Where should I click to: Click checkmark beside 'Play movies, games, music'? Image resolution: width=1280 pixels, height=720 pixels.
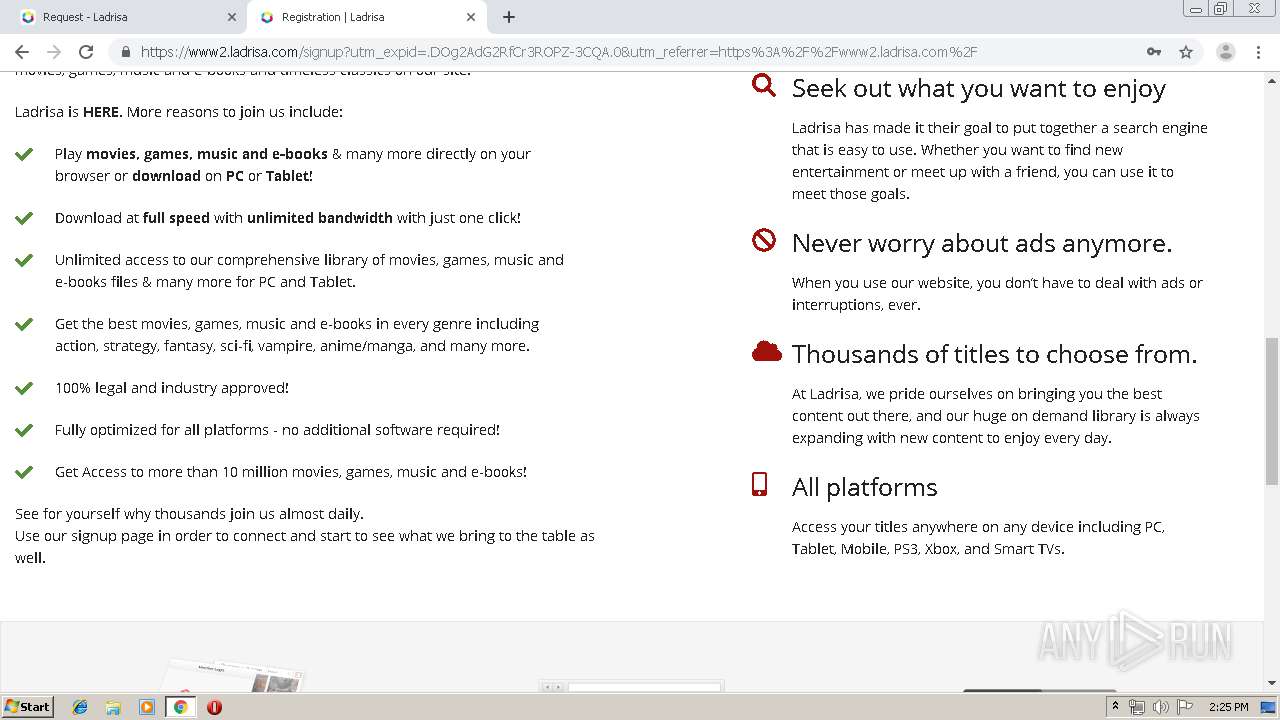(x=24, y=154)
